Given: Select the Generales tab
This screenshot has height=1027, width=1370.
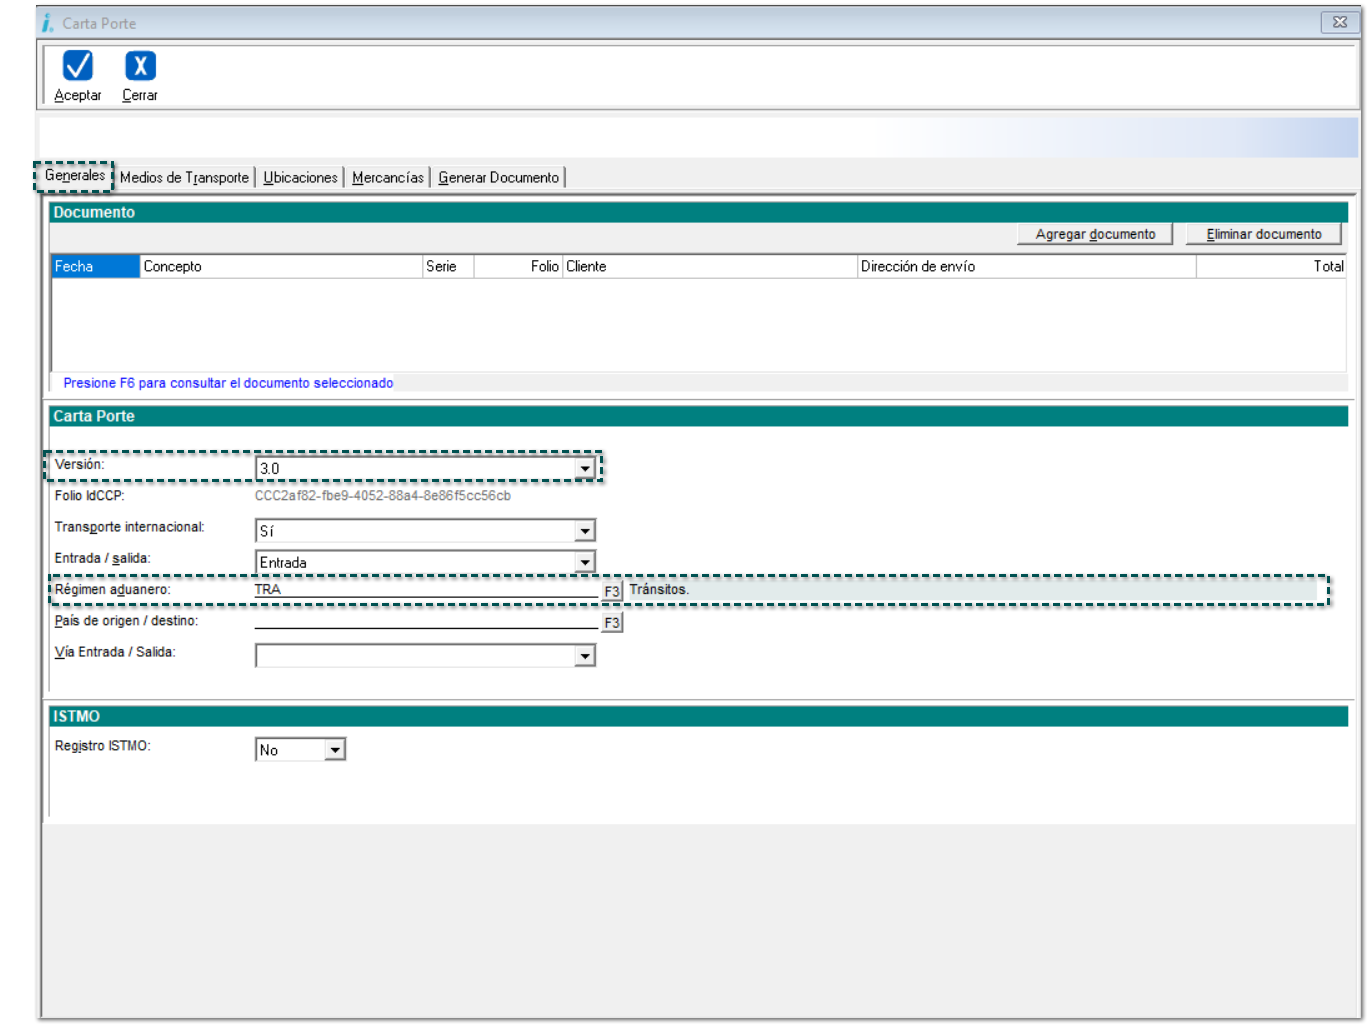Looking at the screenshot, I should pos(75,176).
